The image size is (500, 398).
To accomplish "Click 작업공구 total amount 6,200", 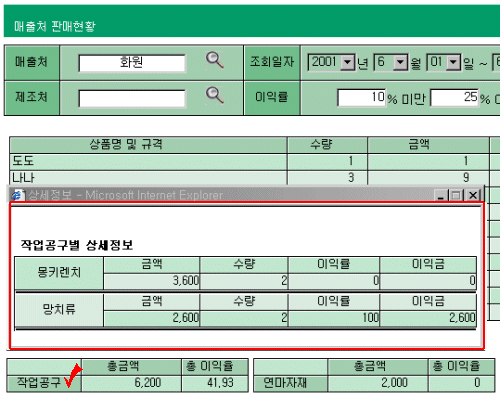I will tap(131, 383).
